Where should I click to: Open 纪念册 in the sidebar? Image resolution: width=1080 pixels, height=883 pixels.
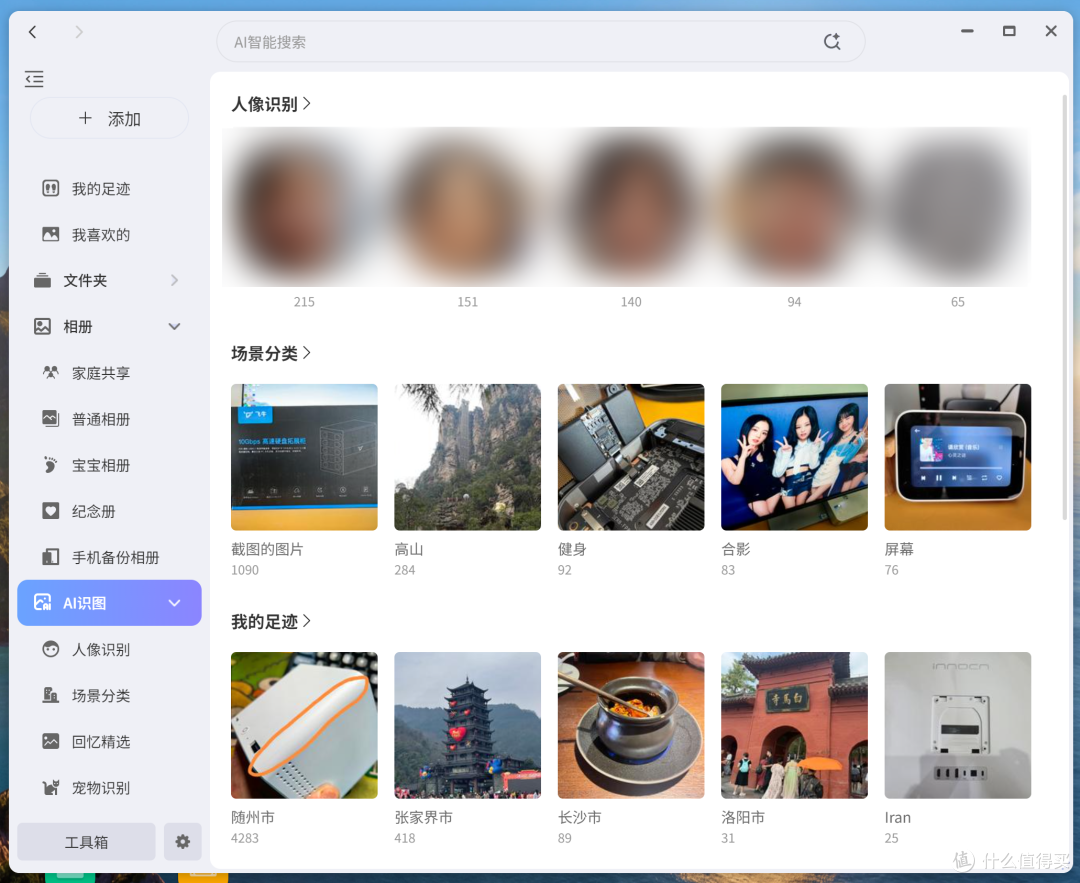click(x=109, y=511)
